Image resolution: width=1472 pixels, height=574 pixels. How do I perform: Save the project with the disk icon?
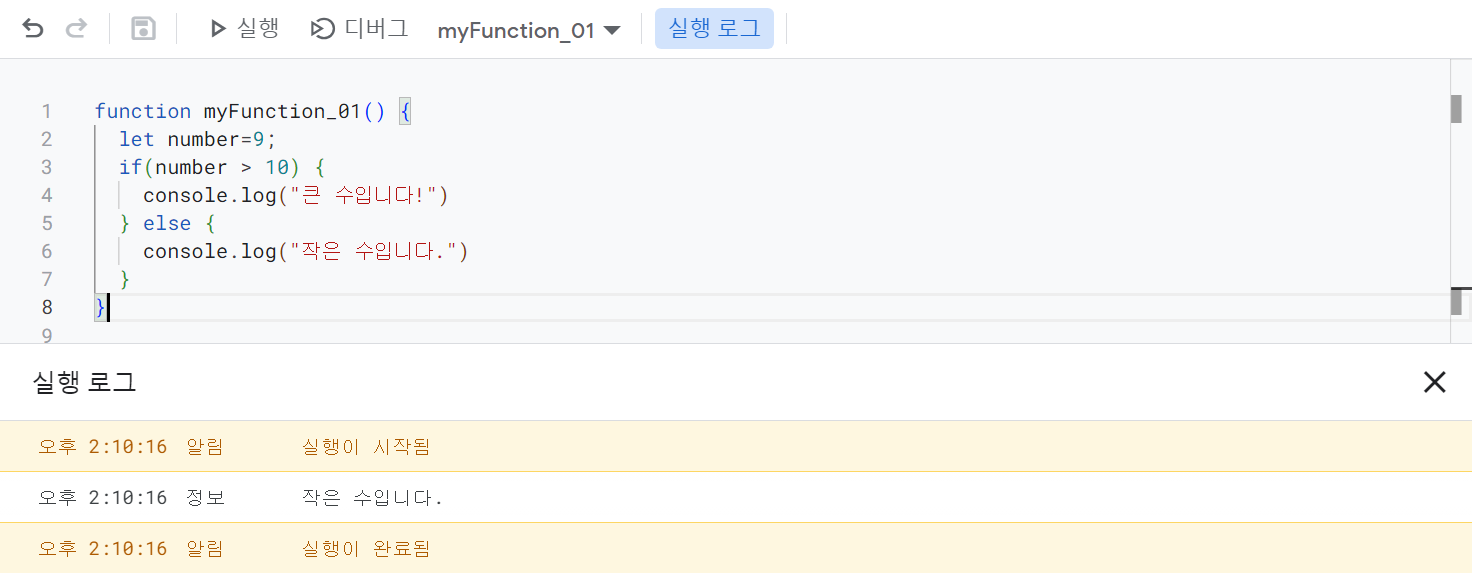[143, 29]
